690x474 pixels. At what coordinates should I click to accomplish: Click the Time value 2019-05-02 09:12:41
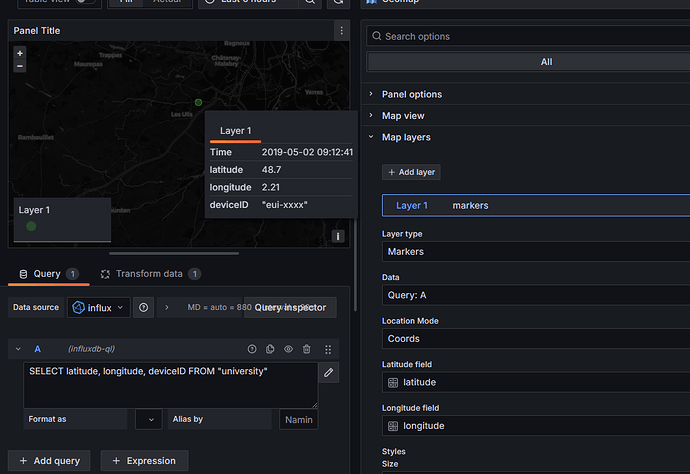(307, 152)
